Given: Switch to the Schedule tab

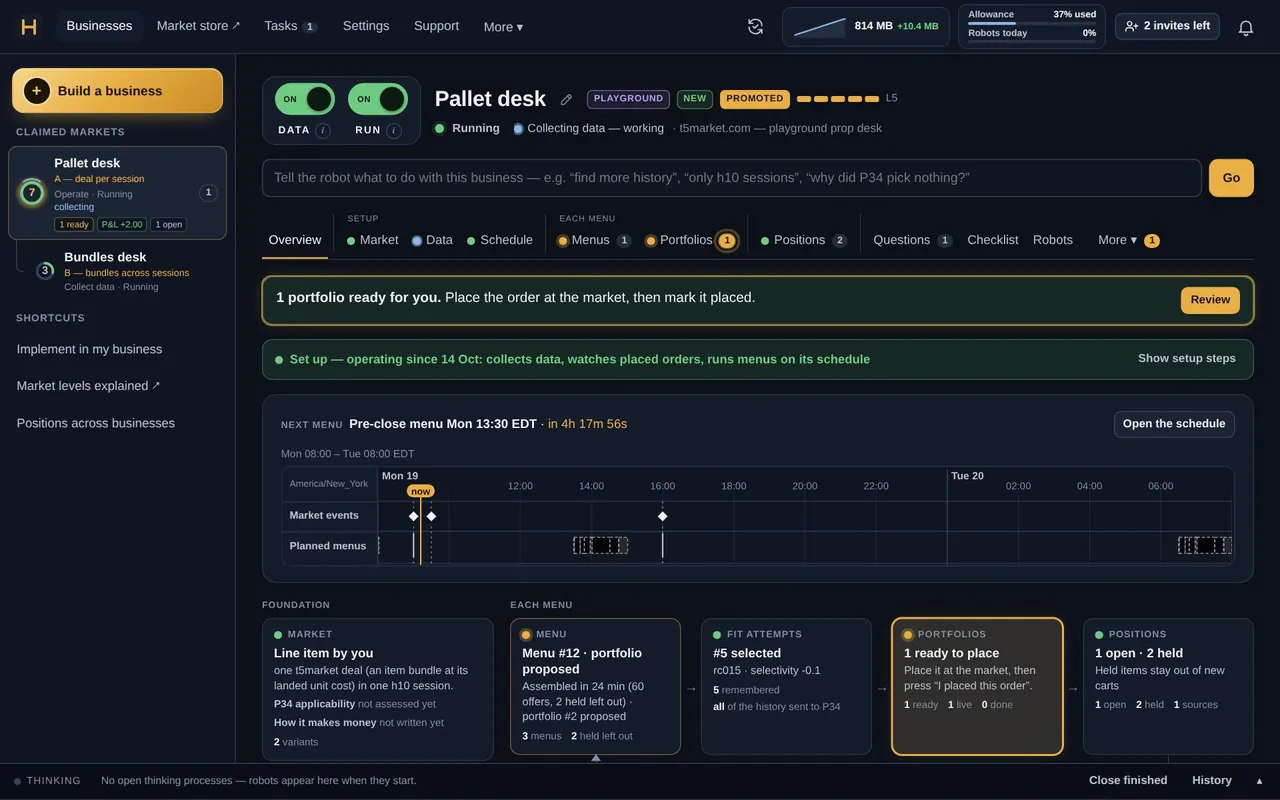Looking at the screenshot, I should click(x=499, y=240).
